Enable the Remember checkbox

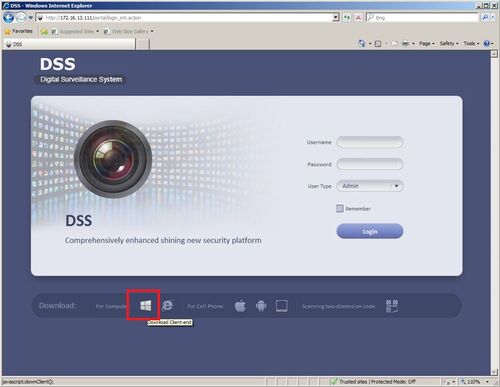(339, 208)
